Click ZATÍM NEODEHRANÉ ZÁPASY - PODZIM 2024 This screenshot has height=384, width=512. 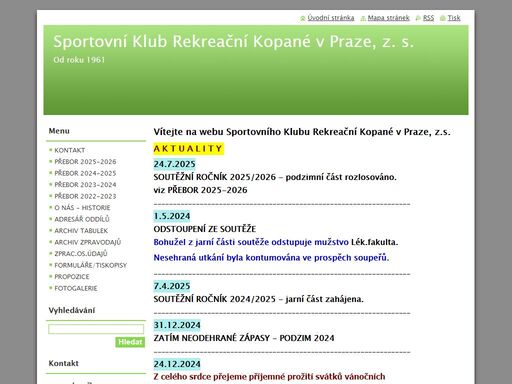tap(244, 338)
